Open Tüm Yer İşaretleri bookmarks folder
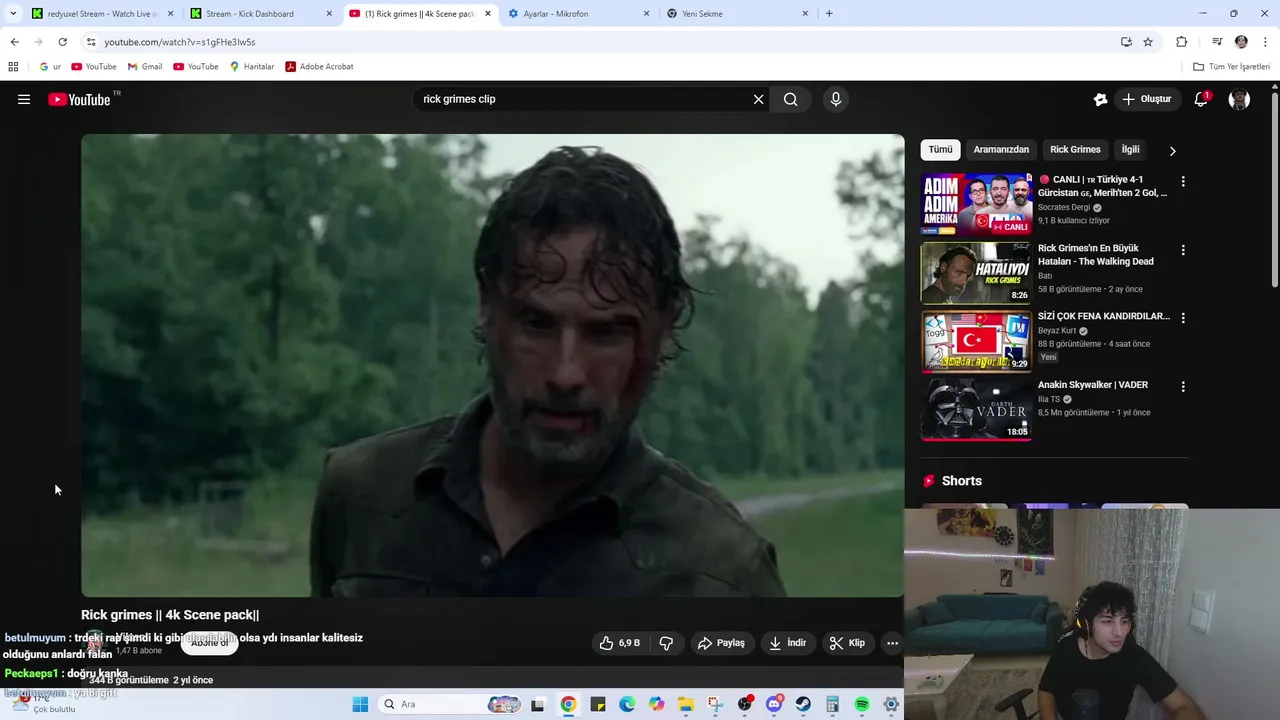The width and height of the screenshot is (1280, 720). (1232, 66)
